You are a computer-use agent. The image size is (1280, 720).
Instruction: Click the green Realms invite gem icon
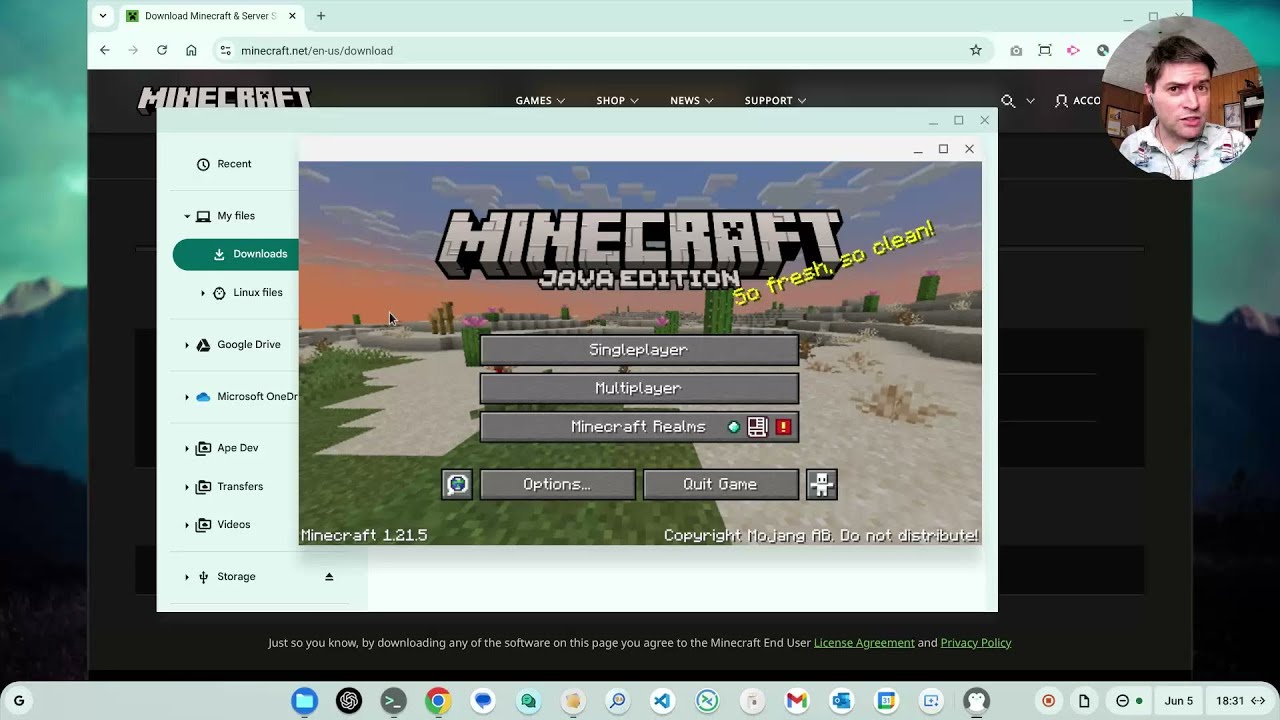(734, 427)
